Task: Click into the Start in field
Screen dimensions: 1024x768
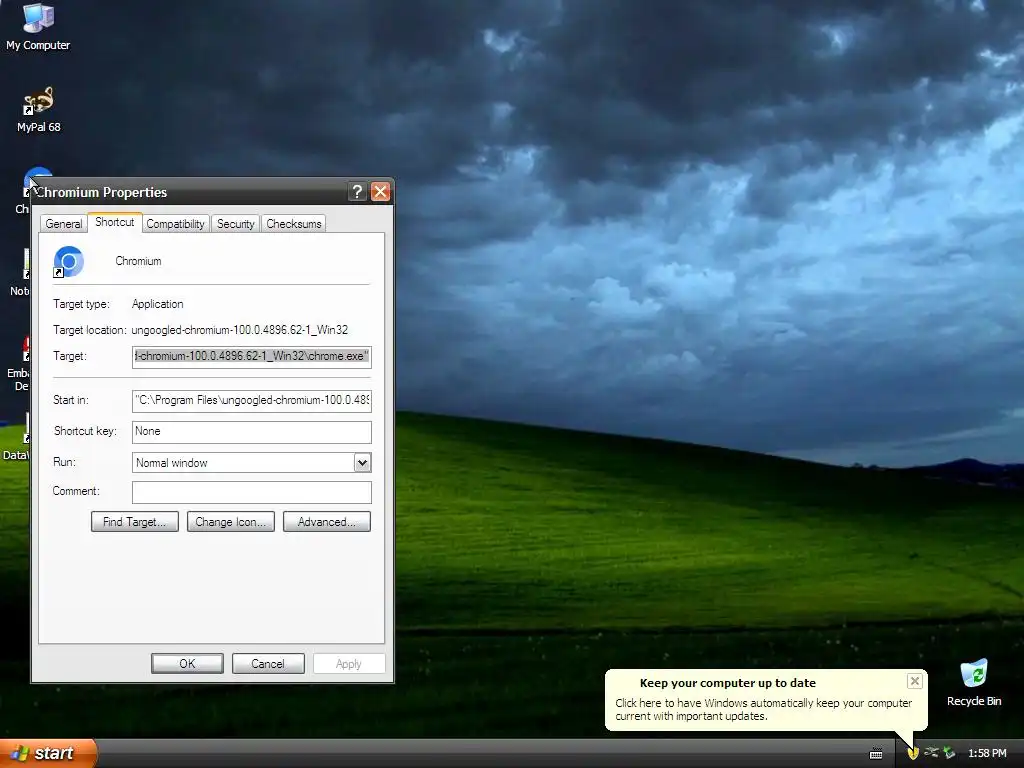Action: tap(251, 400)
